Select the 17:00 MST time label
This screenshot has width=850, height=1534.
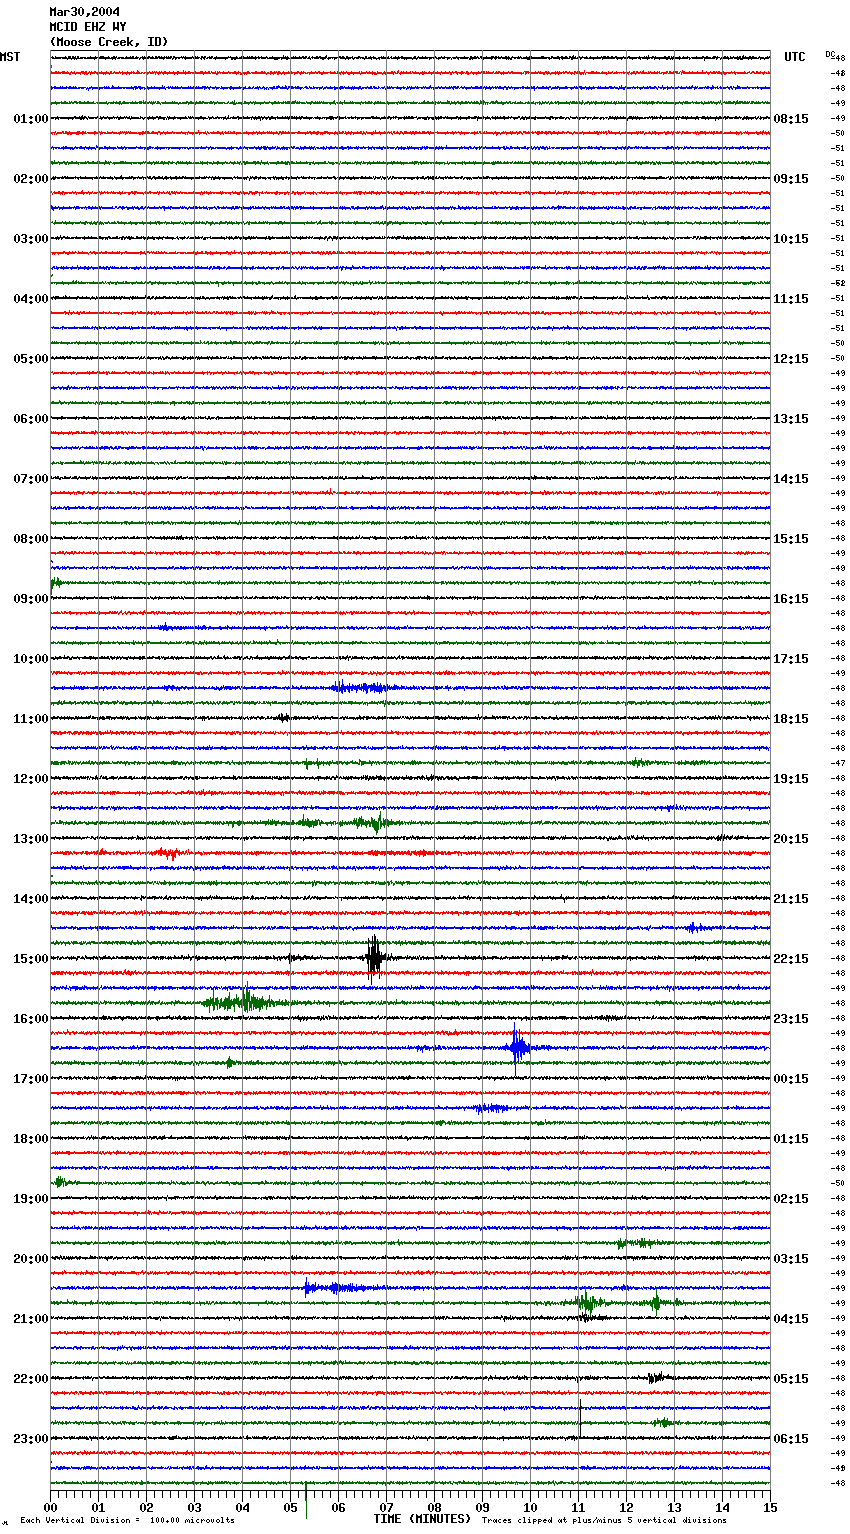pyautogui.click(x=31, y=1079)
